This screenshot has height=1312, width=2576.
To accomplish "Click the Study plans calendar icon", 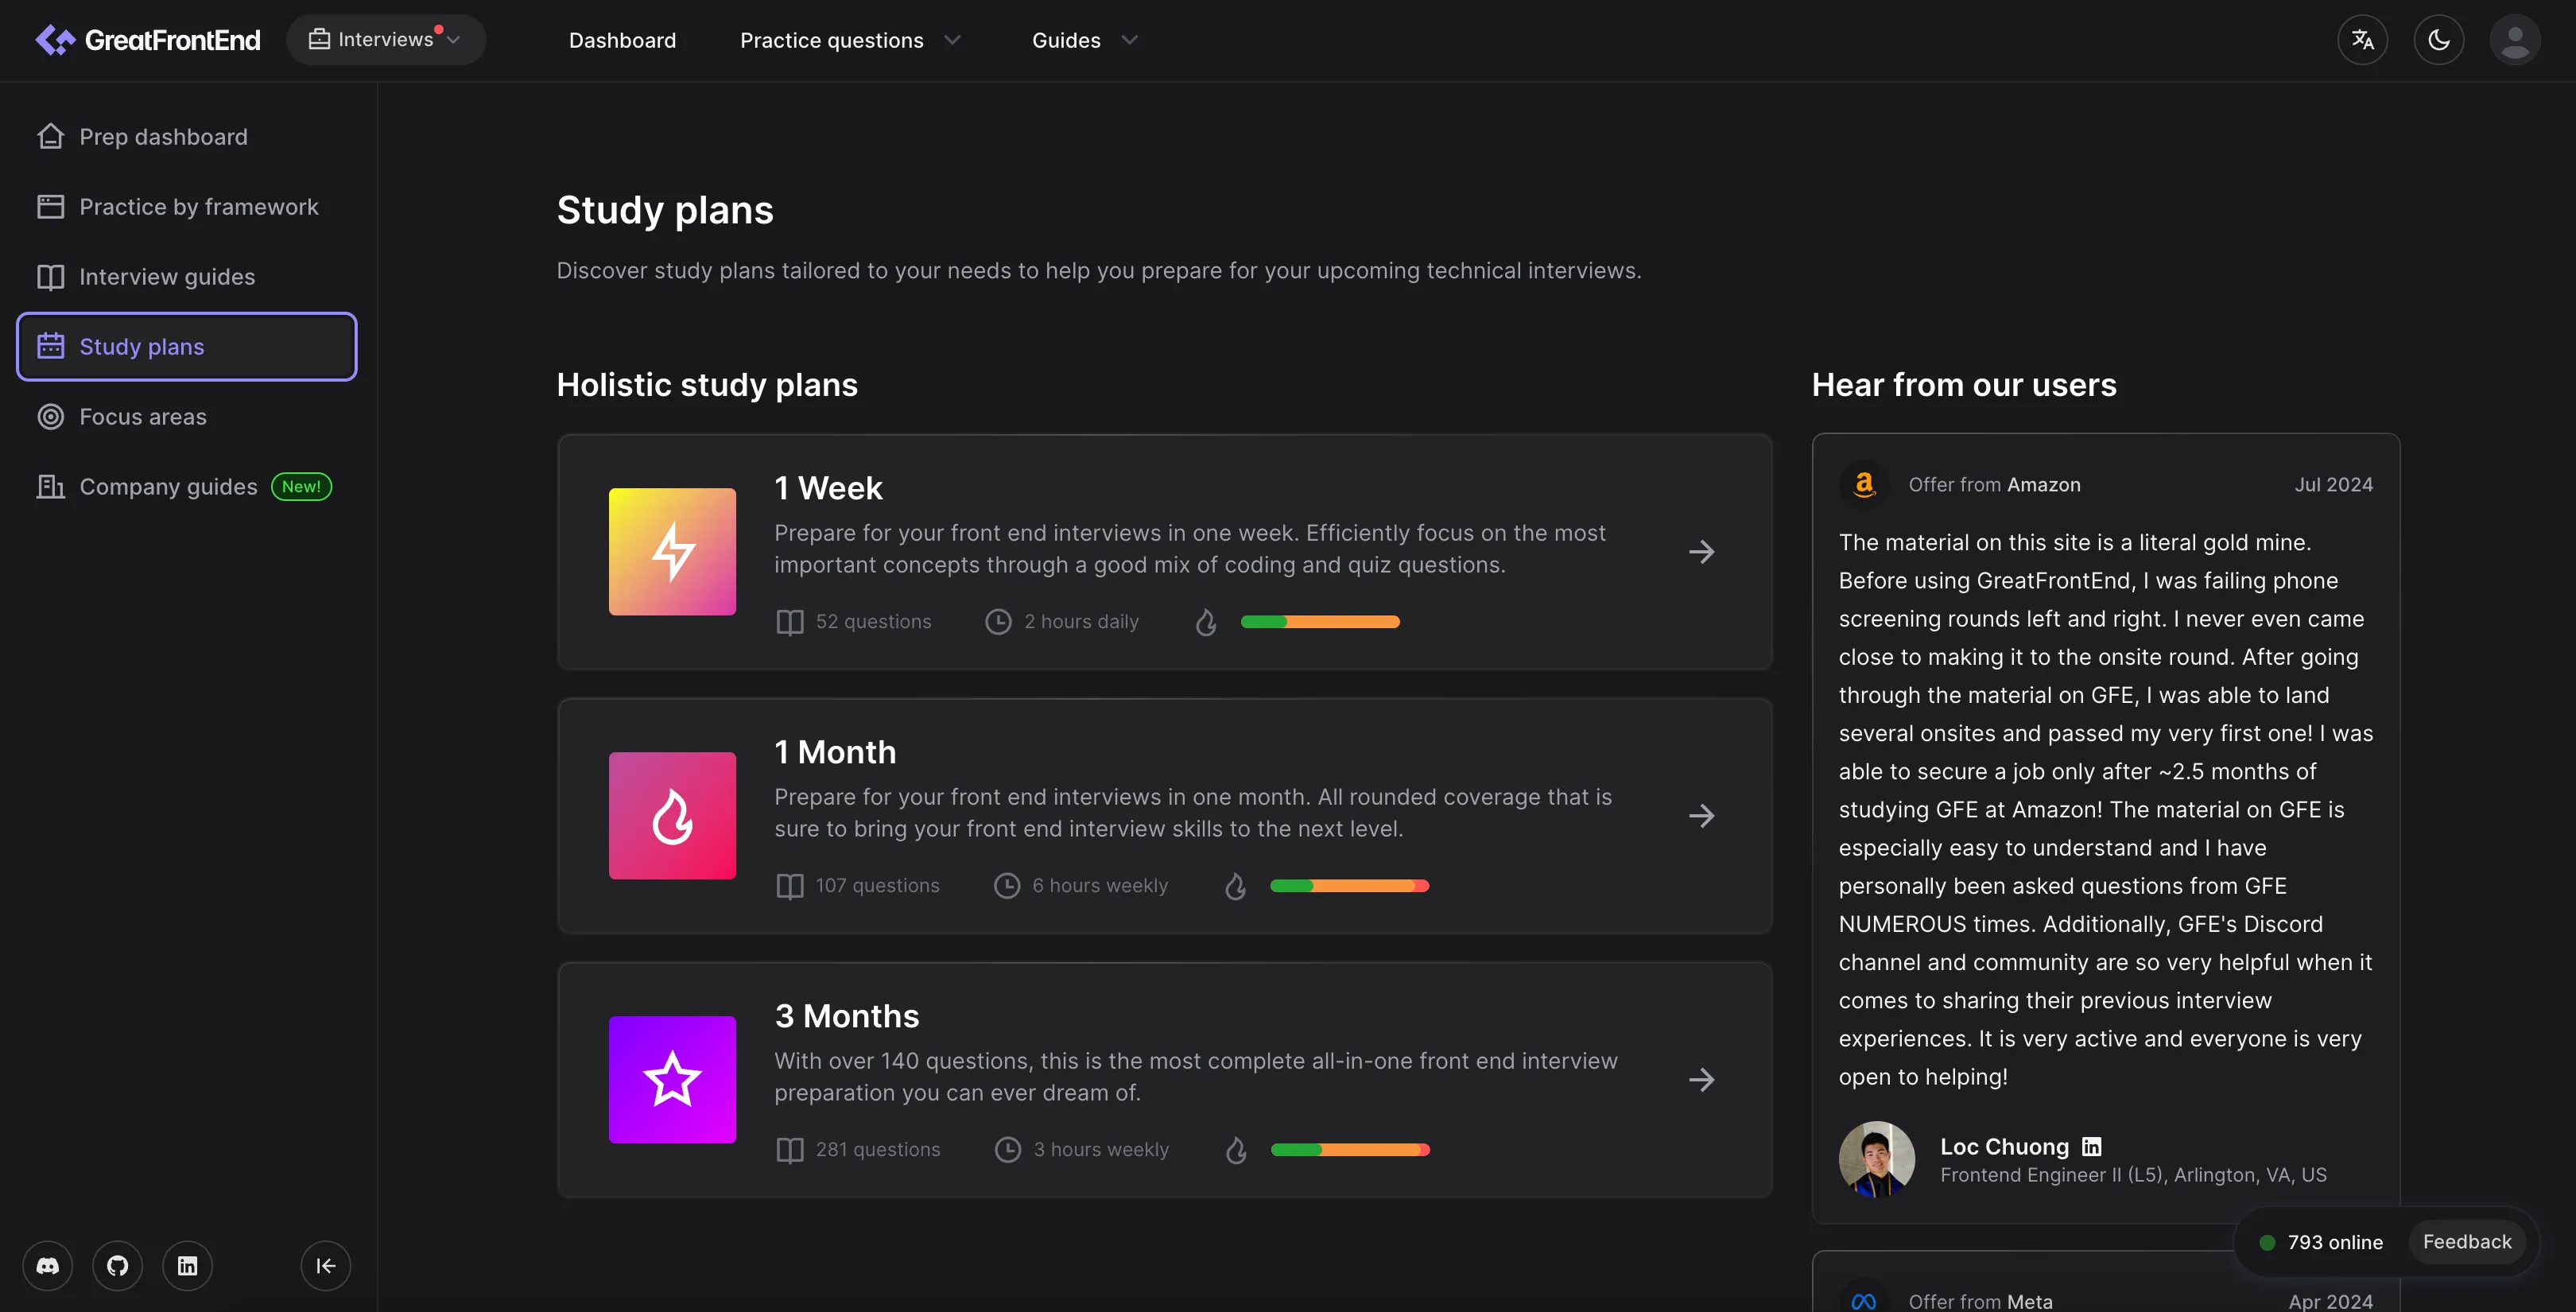I will [51, 346].
